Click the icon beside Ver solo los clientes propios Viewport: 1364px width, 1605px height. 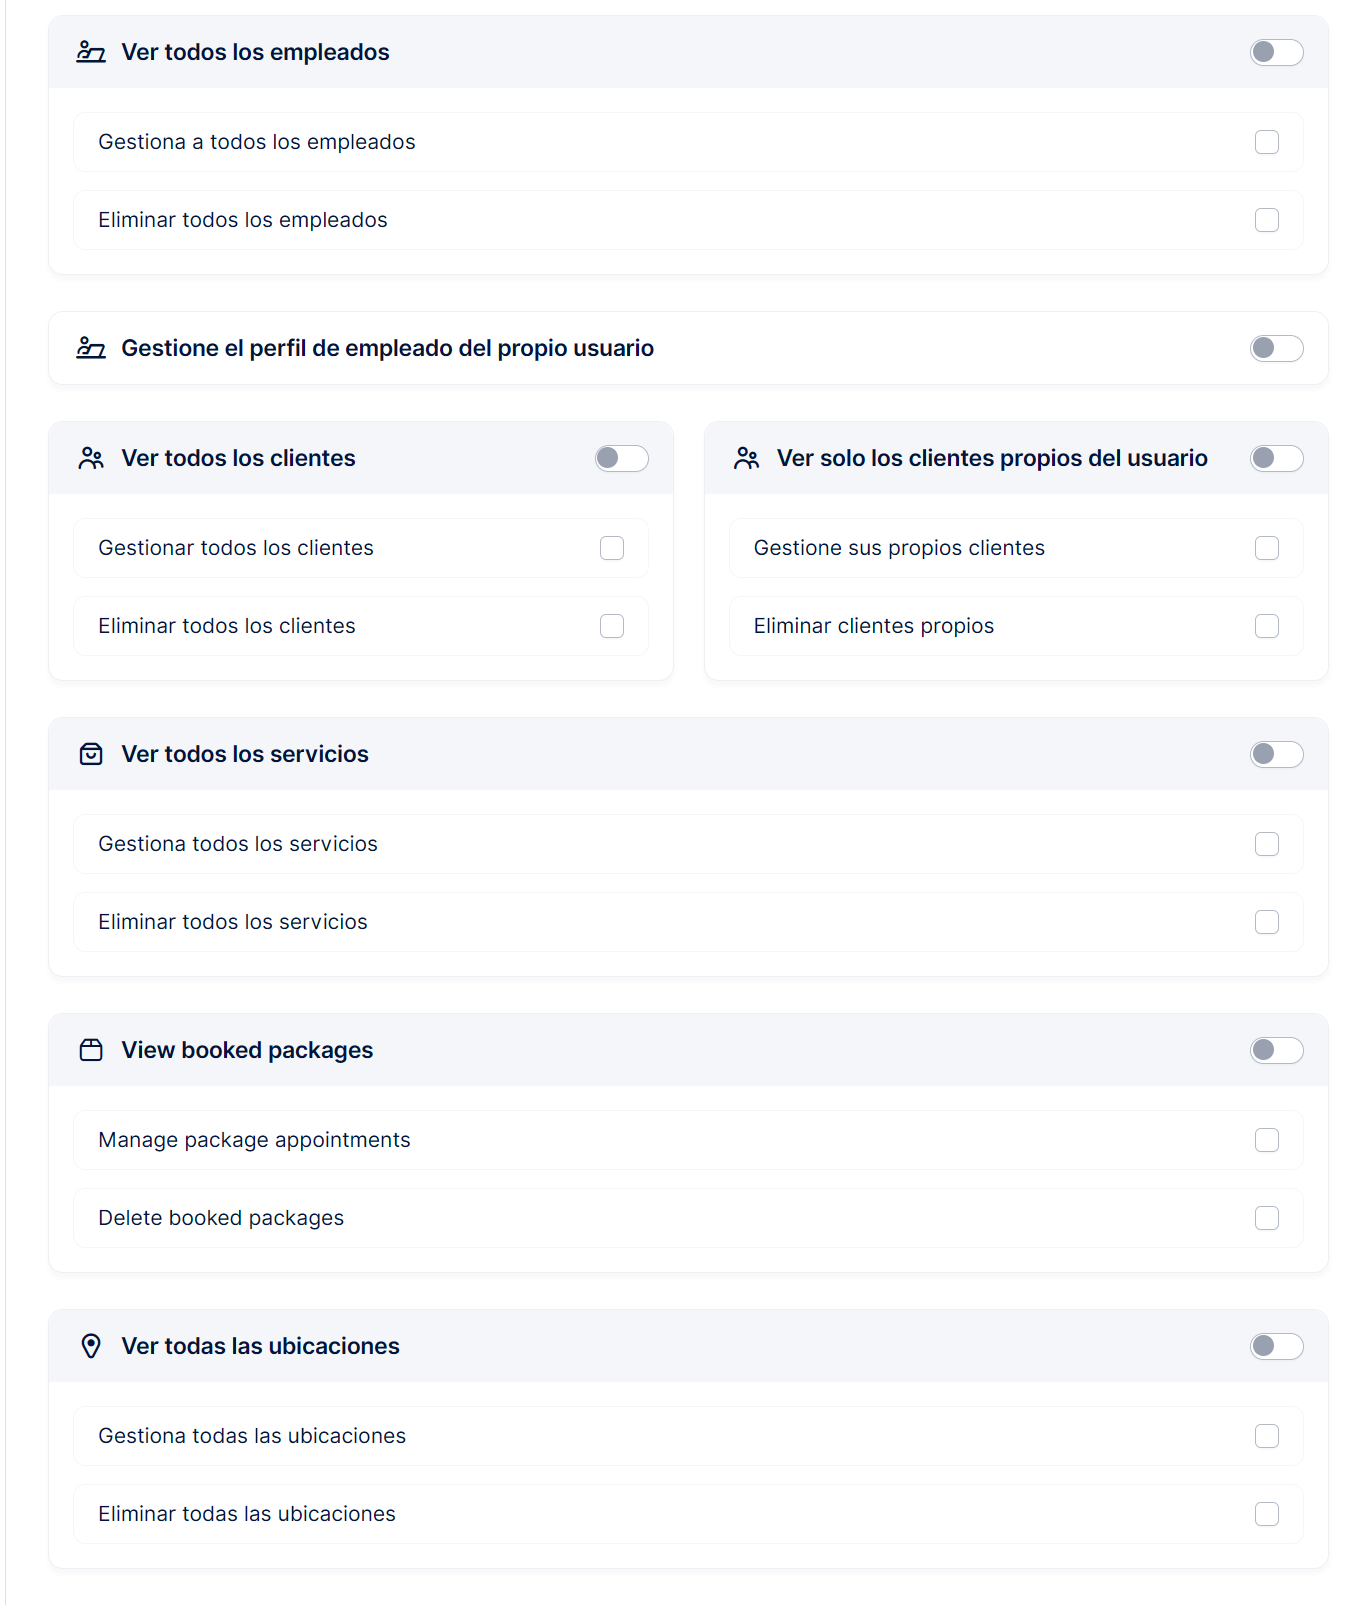pos(747,458)
